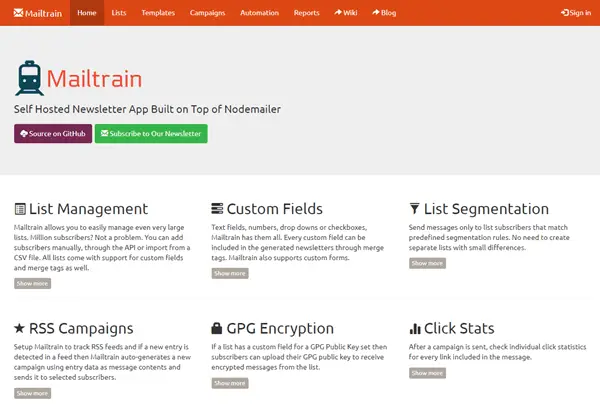Click the Custom Fields stacked-rows icon

coord(217,209)
